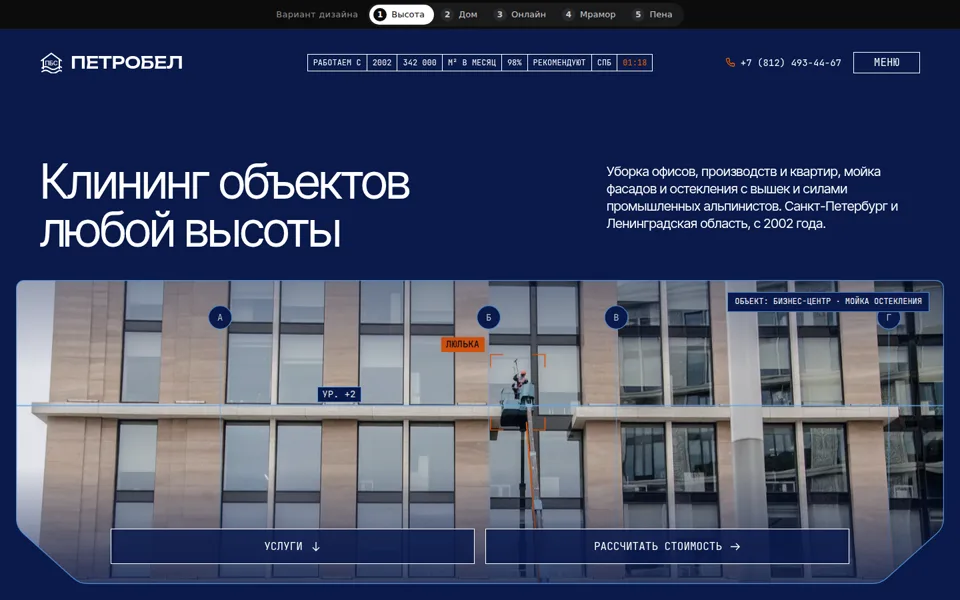The width and height of the screenshot is (960, 600).
Task: Click the Петробел logo emblem icon
Action: point(51,62)
